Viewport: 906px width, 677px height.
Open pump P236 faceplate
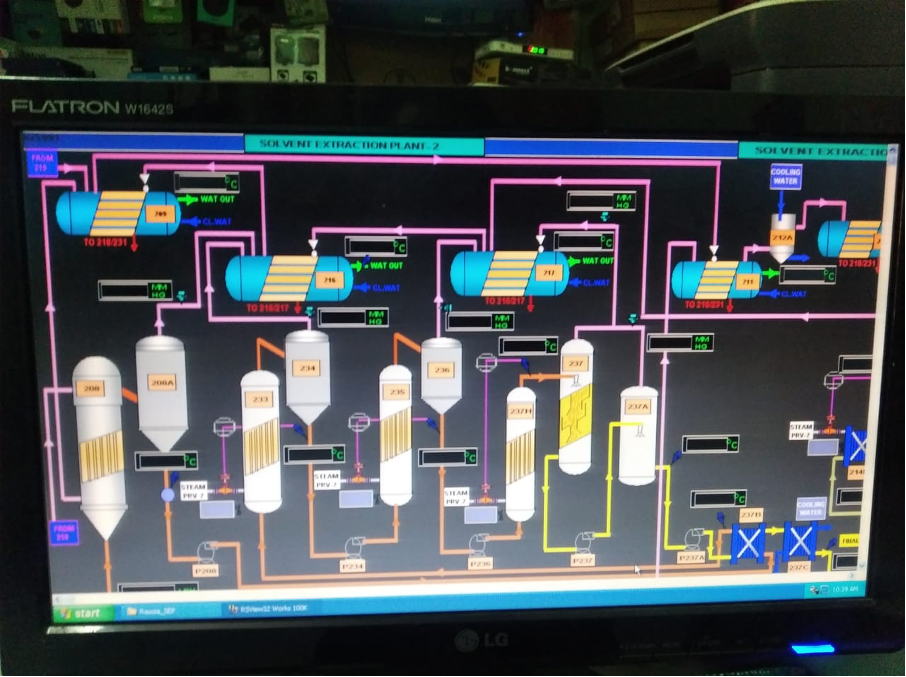[x=479, y=544]
